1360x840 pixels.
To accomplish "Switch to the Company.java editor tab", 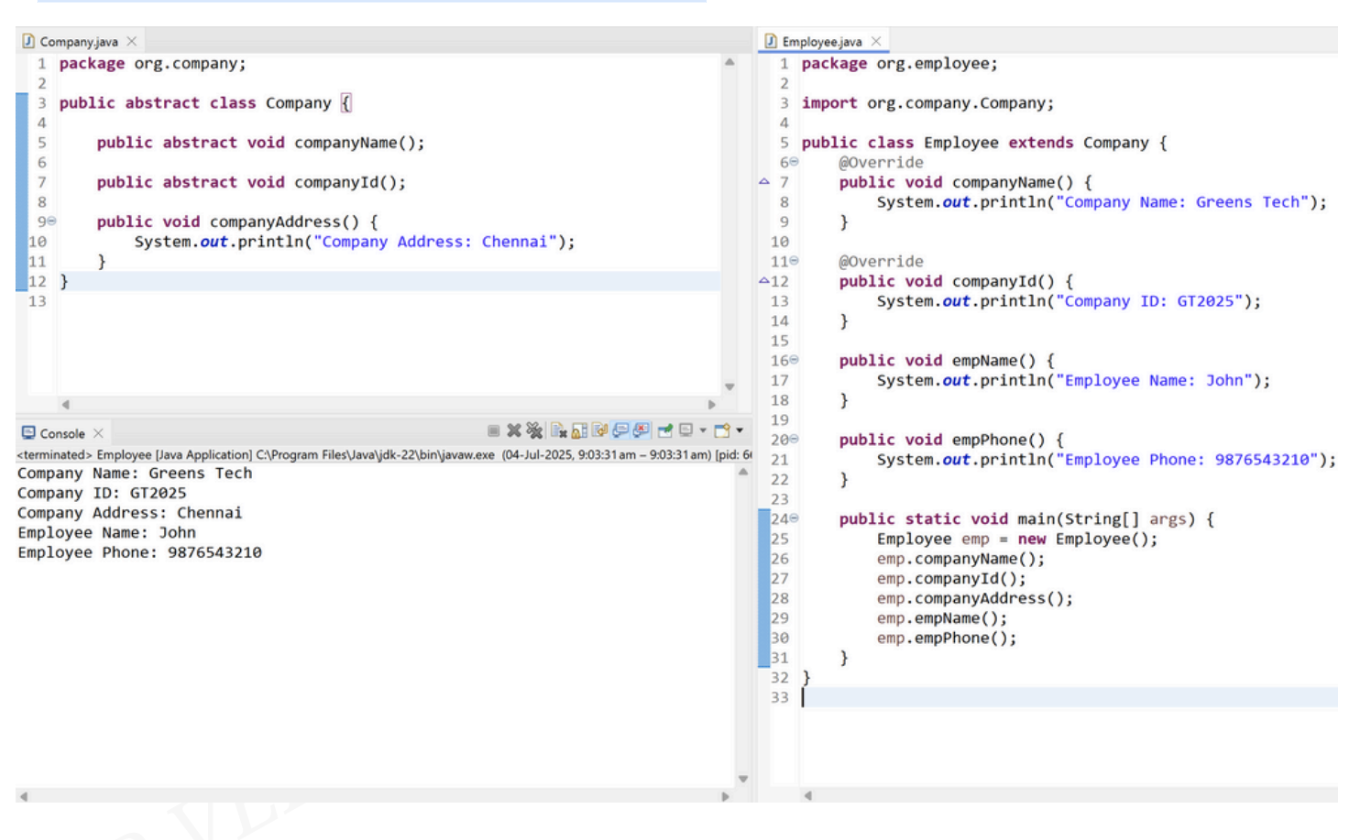I will point(80,40).
